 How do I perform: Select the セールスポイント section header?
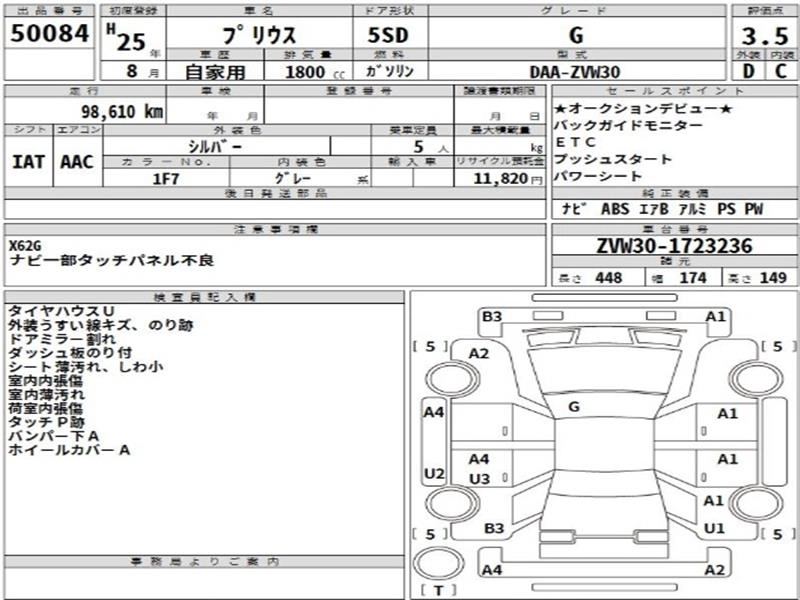pos(675,91)
